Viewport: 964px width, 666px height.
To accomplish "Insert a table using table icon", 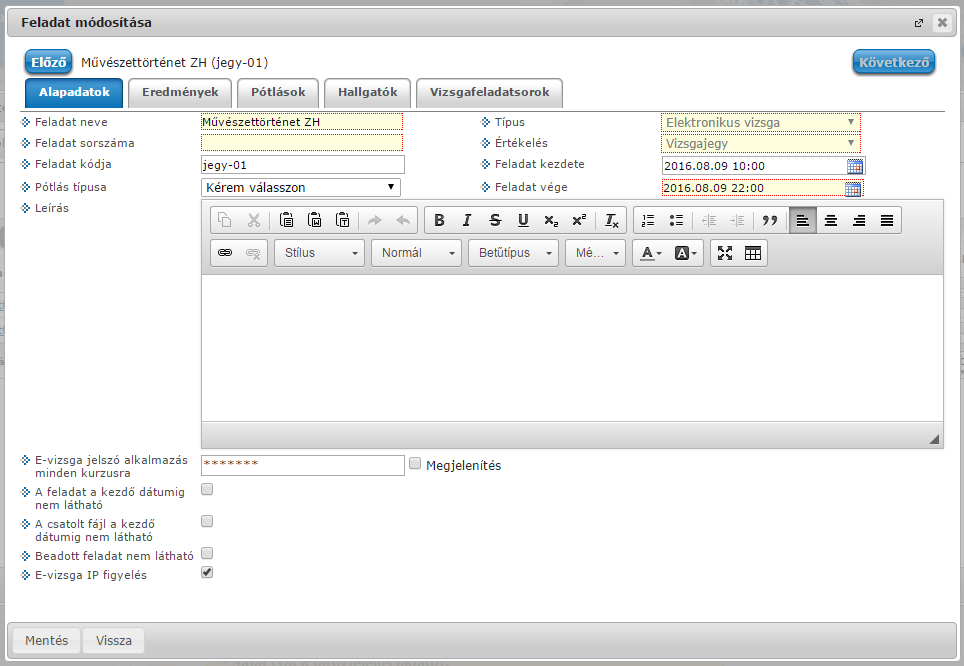I will click(x=753, y=253).
